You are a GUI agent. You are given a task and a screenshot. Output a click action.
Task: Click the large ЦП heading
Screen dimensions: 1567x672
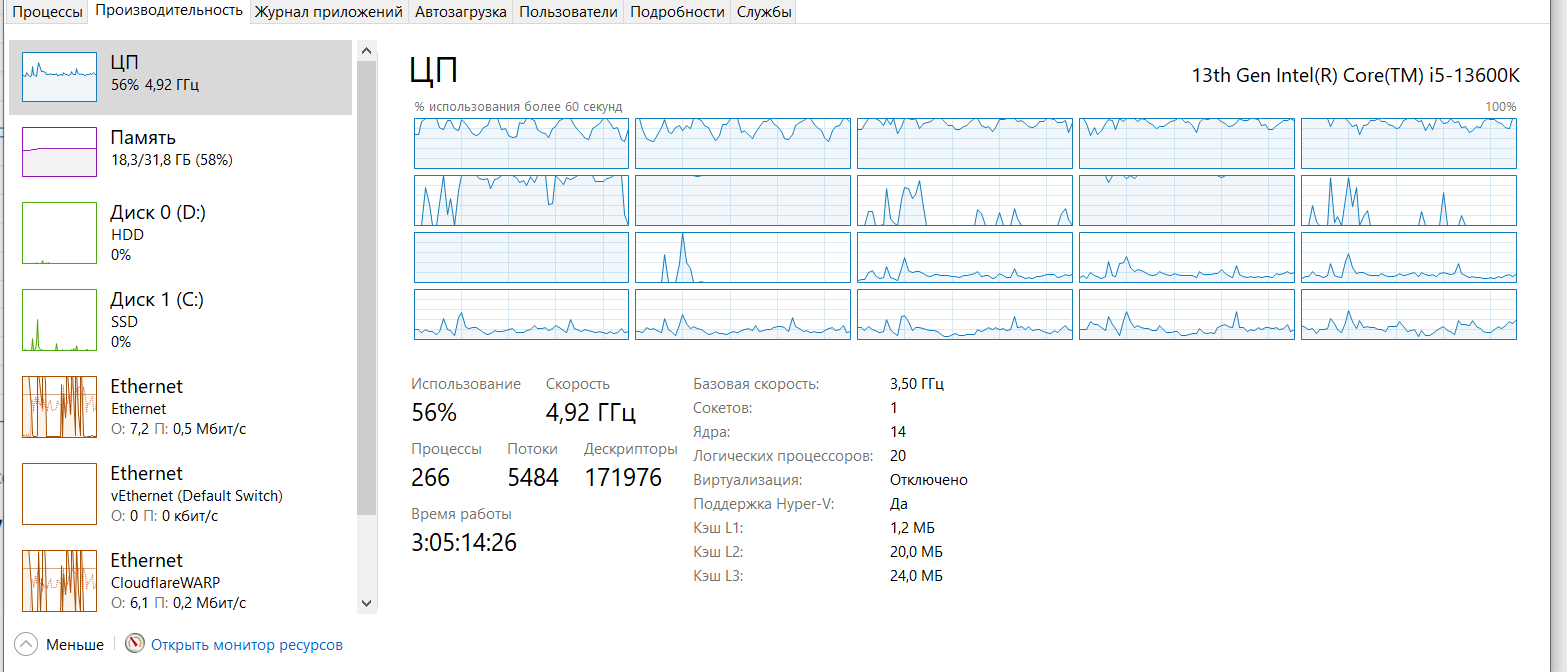coord(434,72)
